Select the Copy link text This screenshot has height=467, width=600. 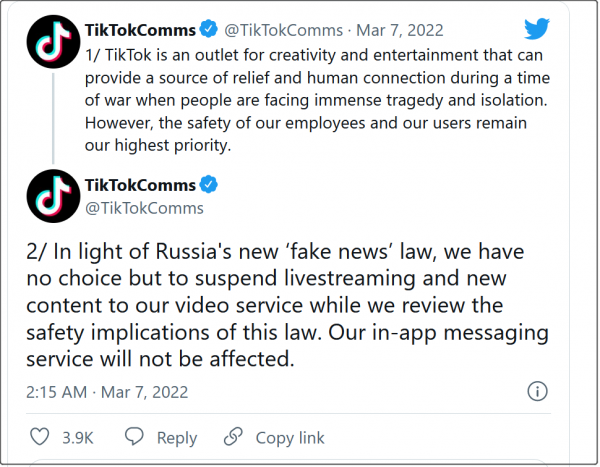[290, 437]
